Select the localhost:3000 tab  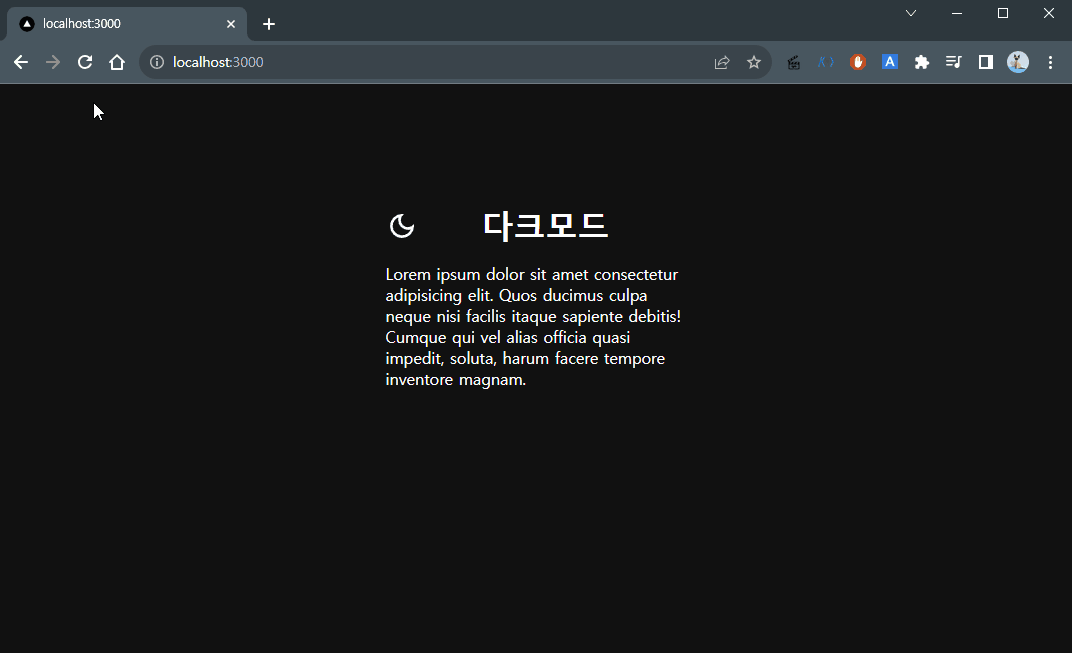click(120, 23)
